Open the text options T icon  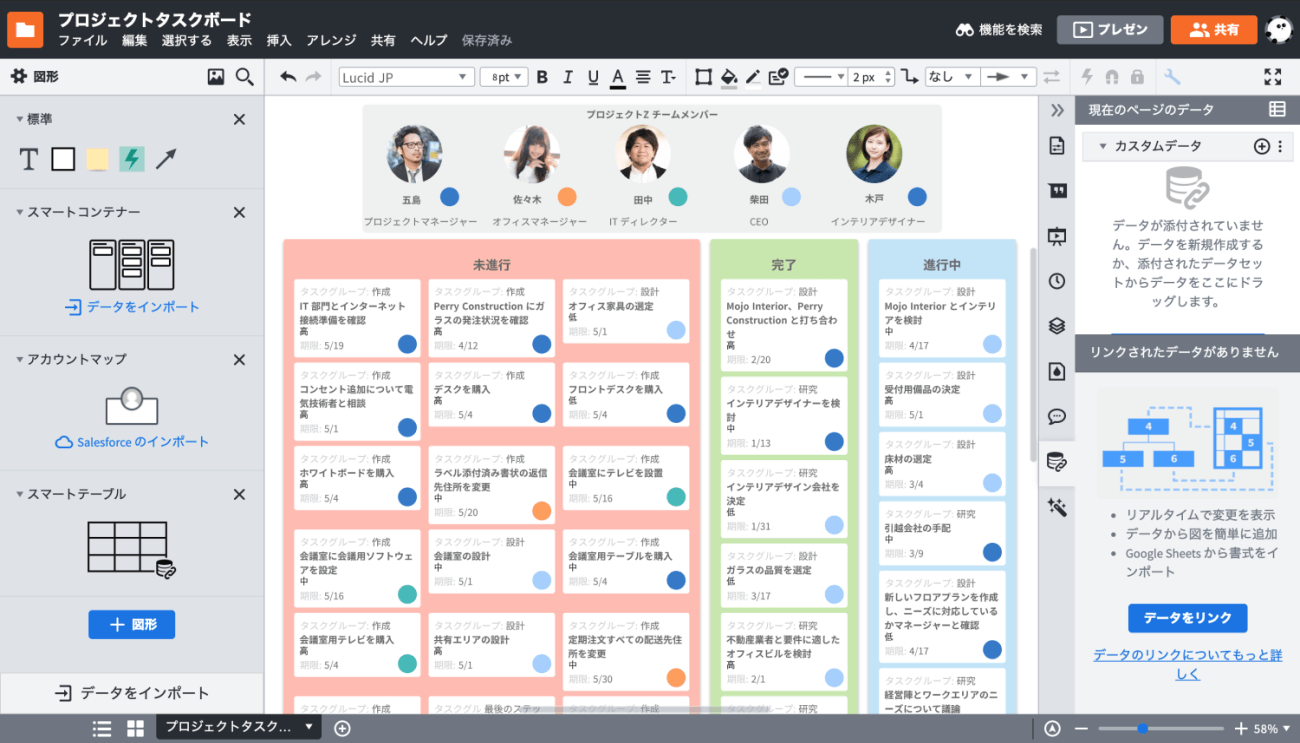click(x=668, y=77)
